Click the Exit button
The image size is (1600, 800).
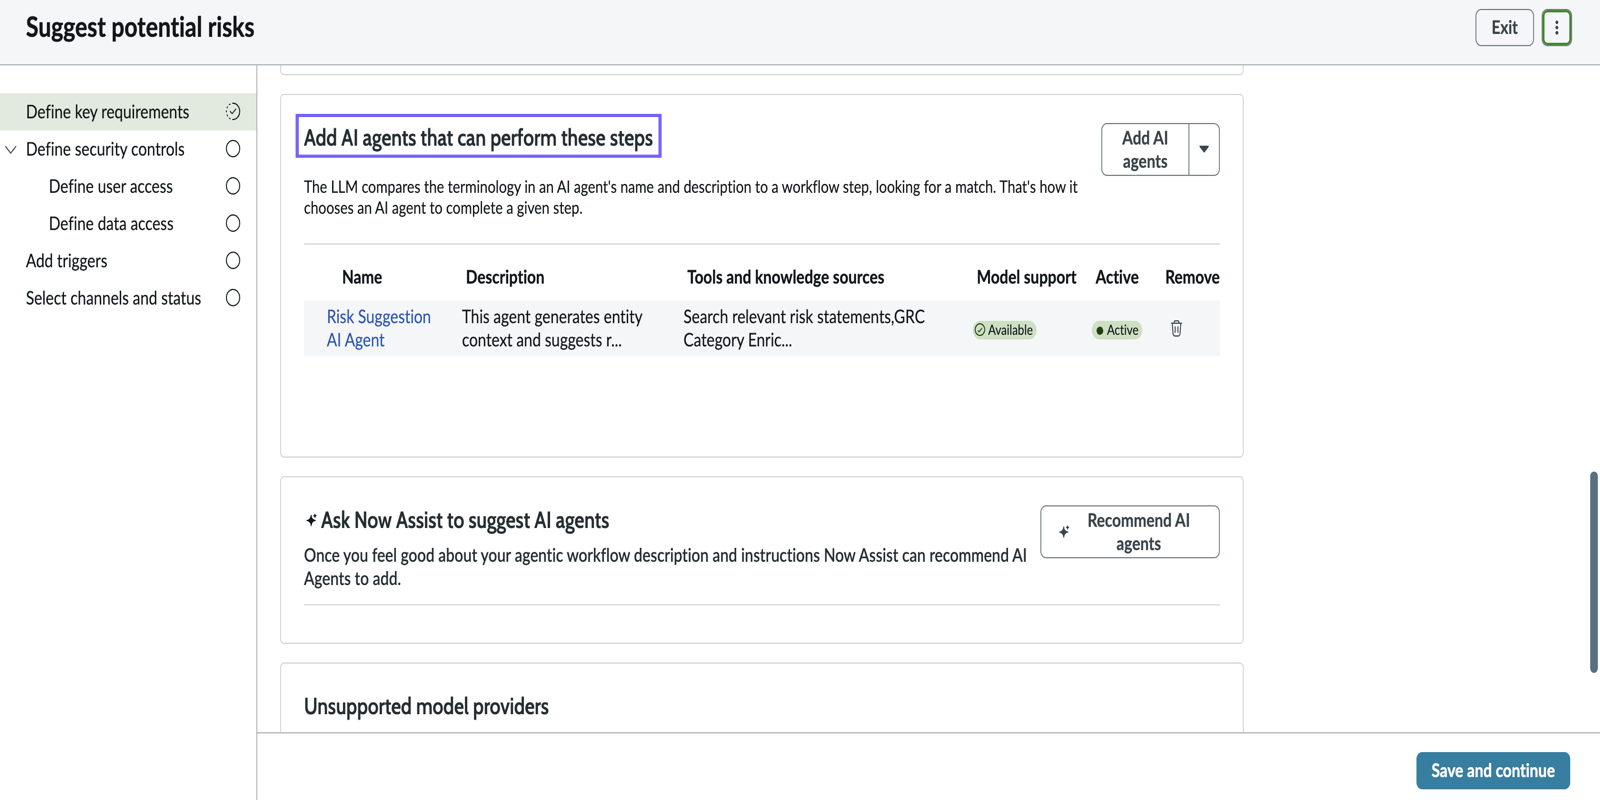tap(1504, 28)
